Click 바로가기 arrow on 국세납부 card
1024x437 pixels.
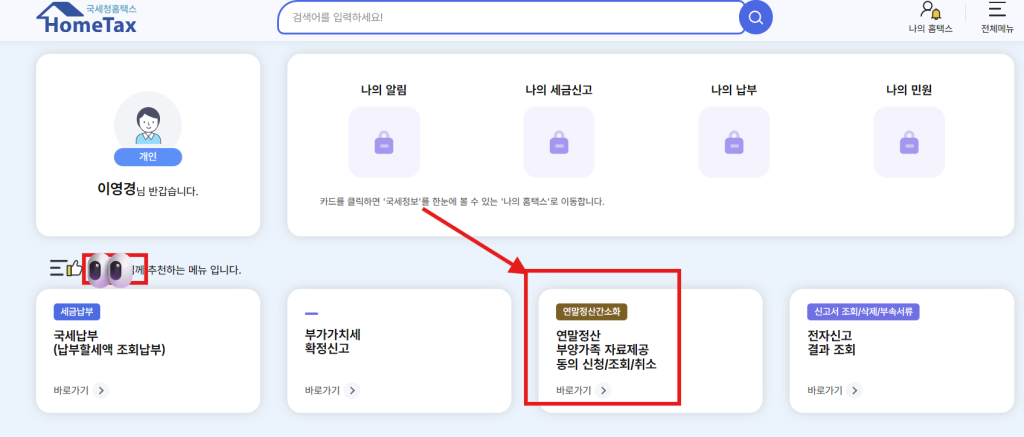click(101, 390)
